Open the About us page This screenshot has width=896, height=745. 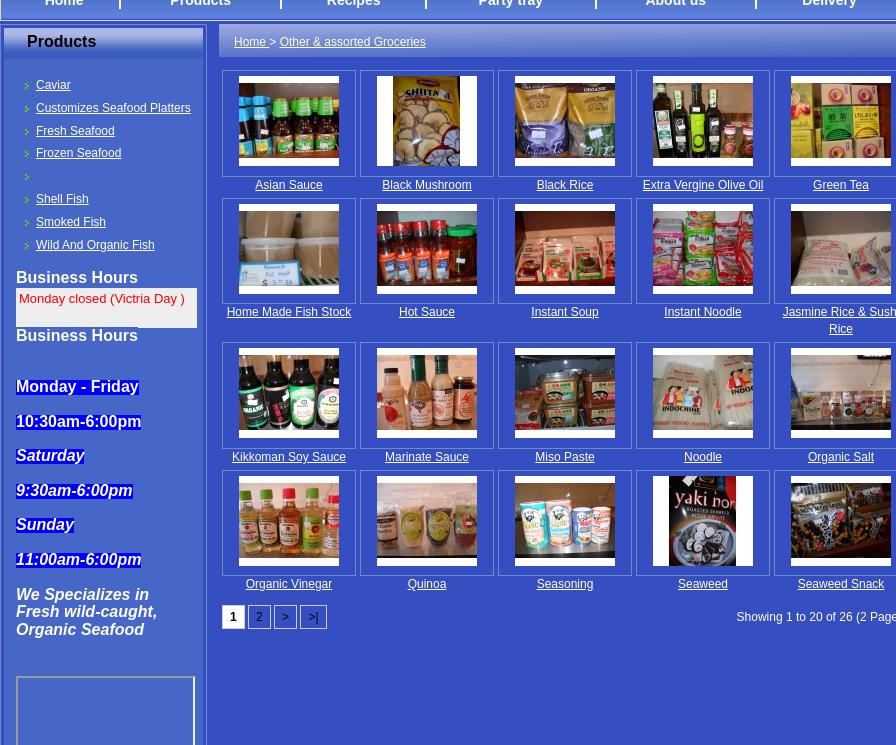pyautogui.click(x=675, y=4)
